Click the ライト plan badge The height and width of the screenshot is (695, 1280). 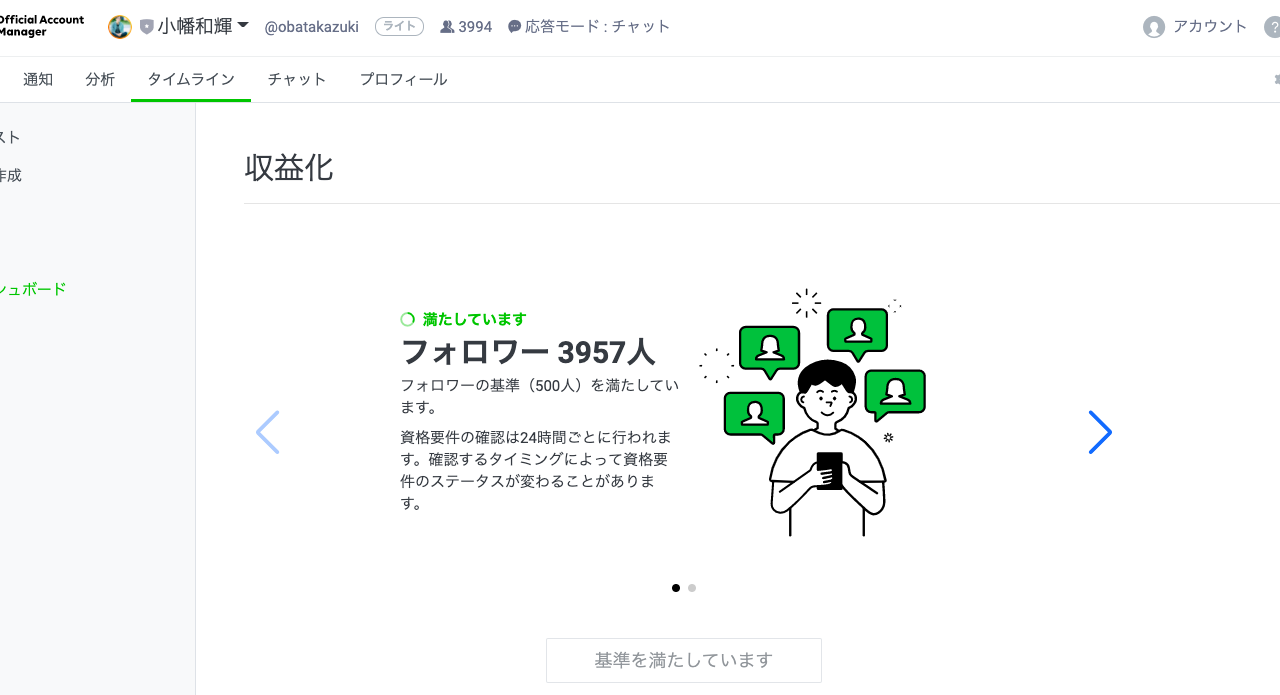click(x=399, y=27)
